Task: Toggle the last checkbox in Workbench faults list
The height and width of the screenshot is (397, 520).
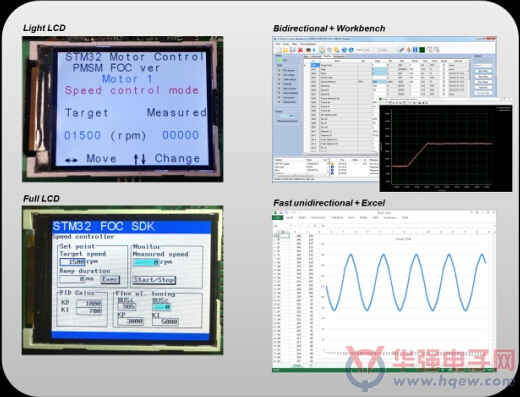Action: (279, 102)
